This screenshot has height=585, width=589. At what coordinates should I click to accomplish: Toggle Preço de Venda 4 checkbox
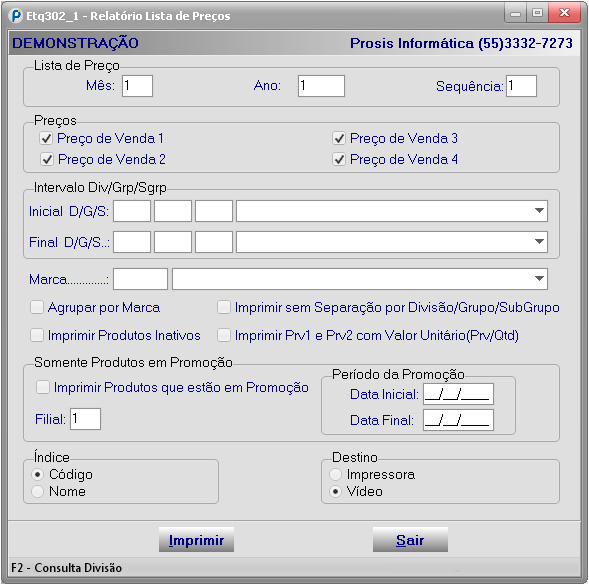click(x=339, y=160)
